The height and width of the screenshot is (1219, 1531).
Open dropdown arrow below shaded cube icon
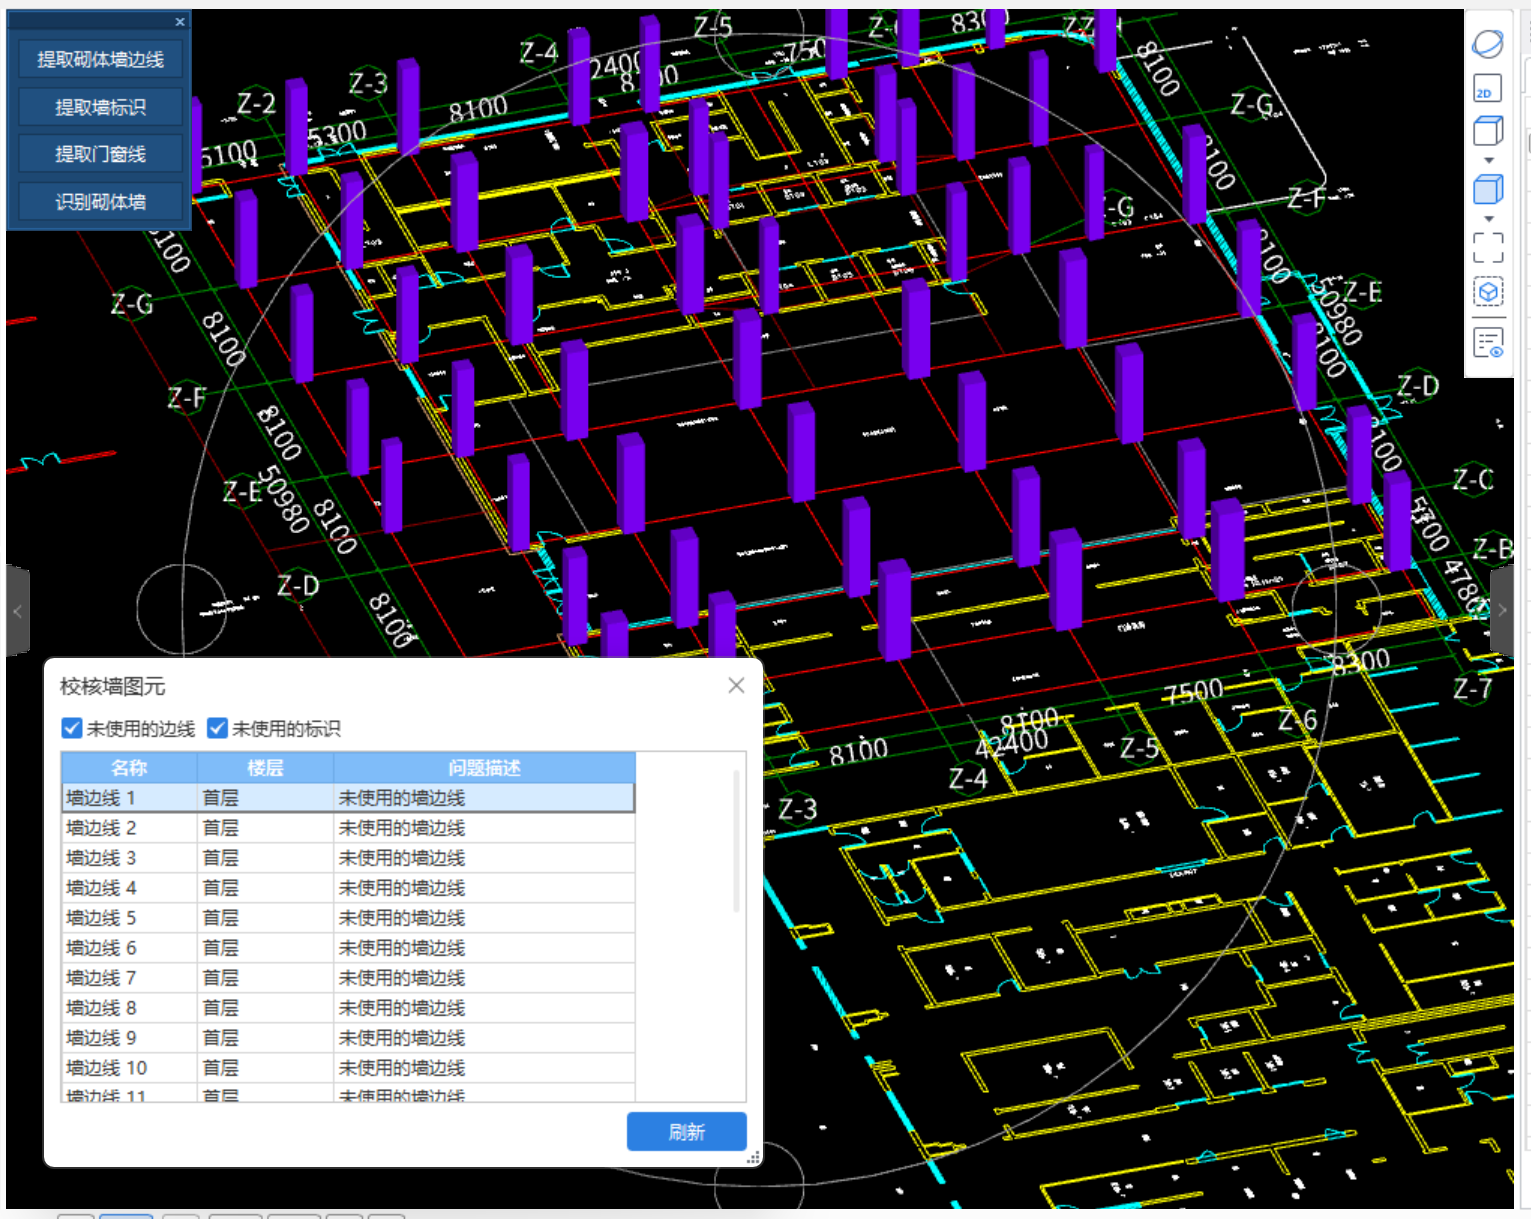[x=1488, y=218]
